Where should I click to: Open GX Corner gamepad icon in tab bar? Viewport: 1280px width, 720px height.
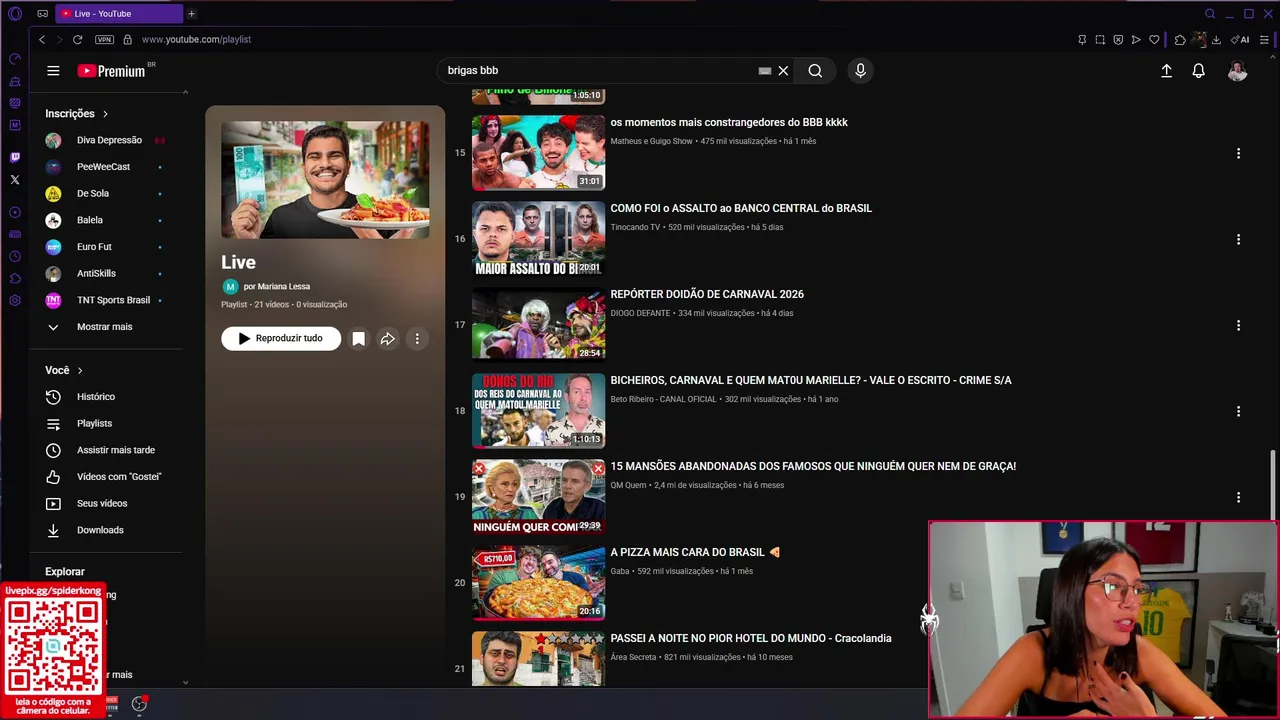click(x=42, y=14)
